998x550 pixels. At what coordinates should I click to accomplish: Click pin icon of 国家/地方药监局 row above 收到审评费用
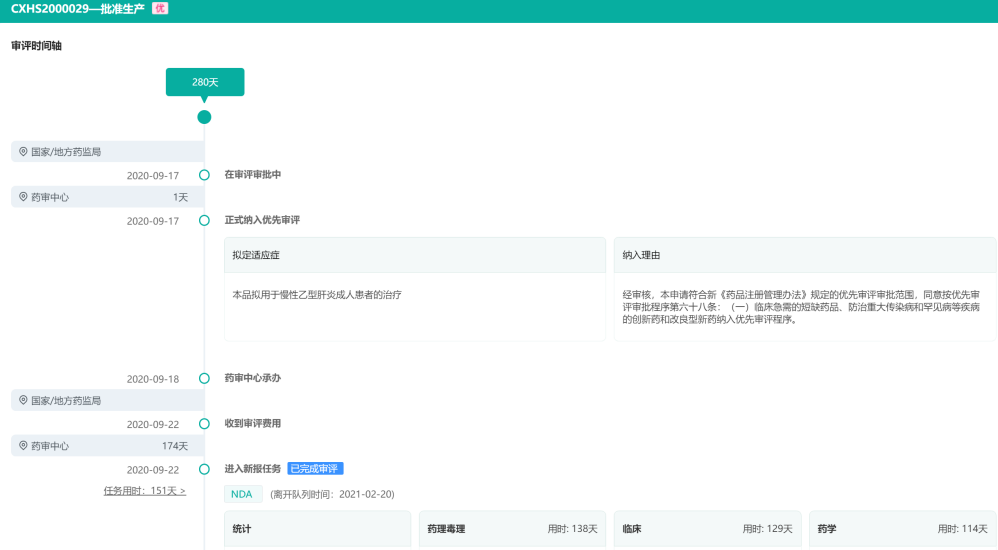[x=23, y=401]
